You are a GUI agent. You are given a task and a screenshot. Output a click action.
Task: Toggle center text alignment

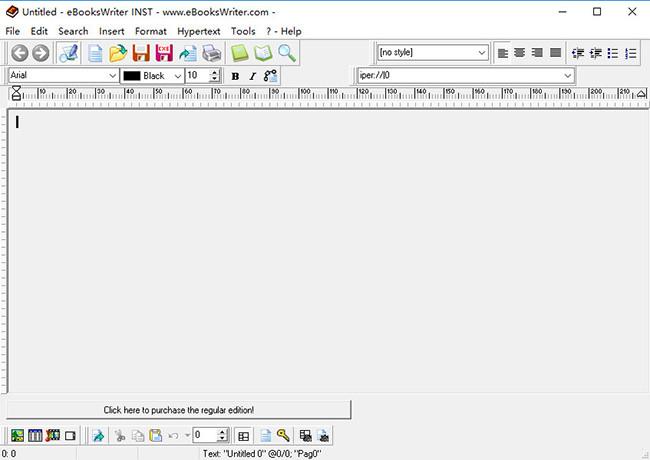click(x=519, y=53)
